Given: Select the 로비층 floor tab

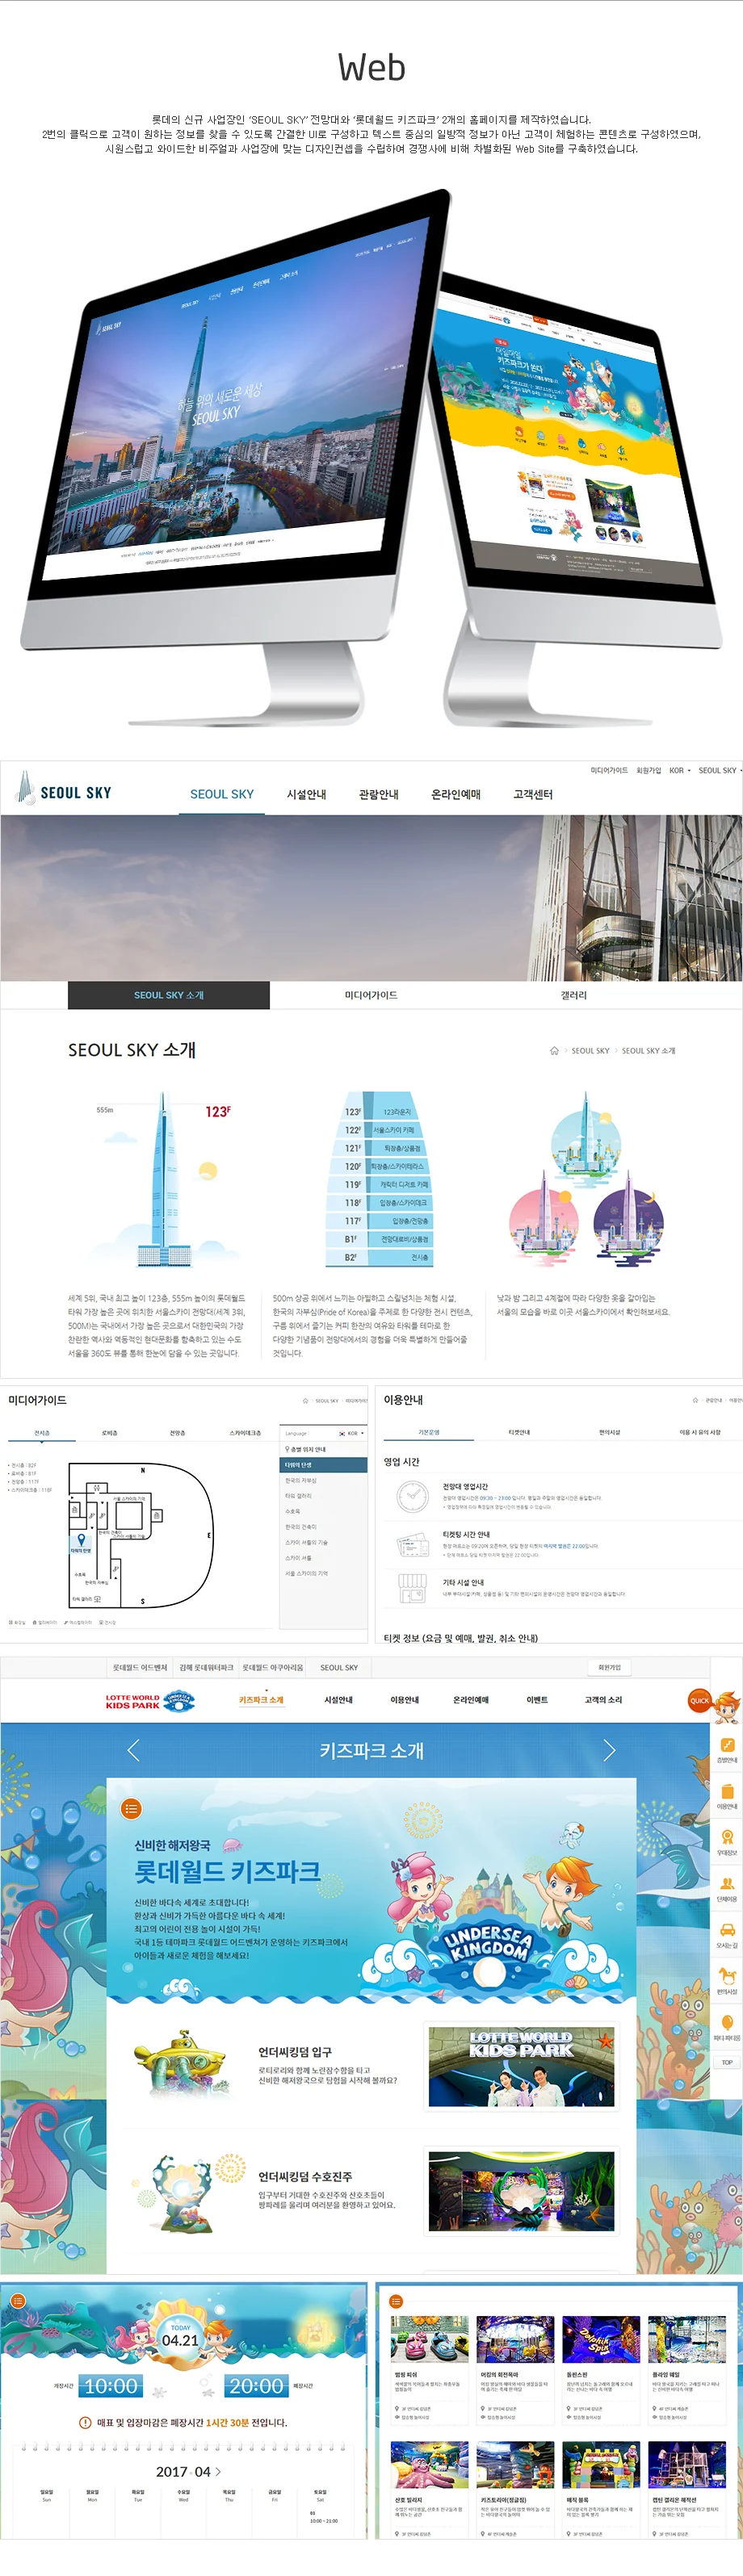Looking at the screenshot, I should pos(109,1433).
